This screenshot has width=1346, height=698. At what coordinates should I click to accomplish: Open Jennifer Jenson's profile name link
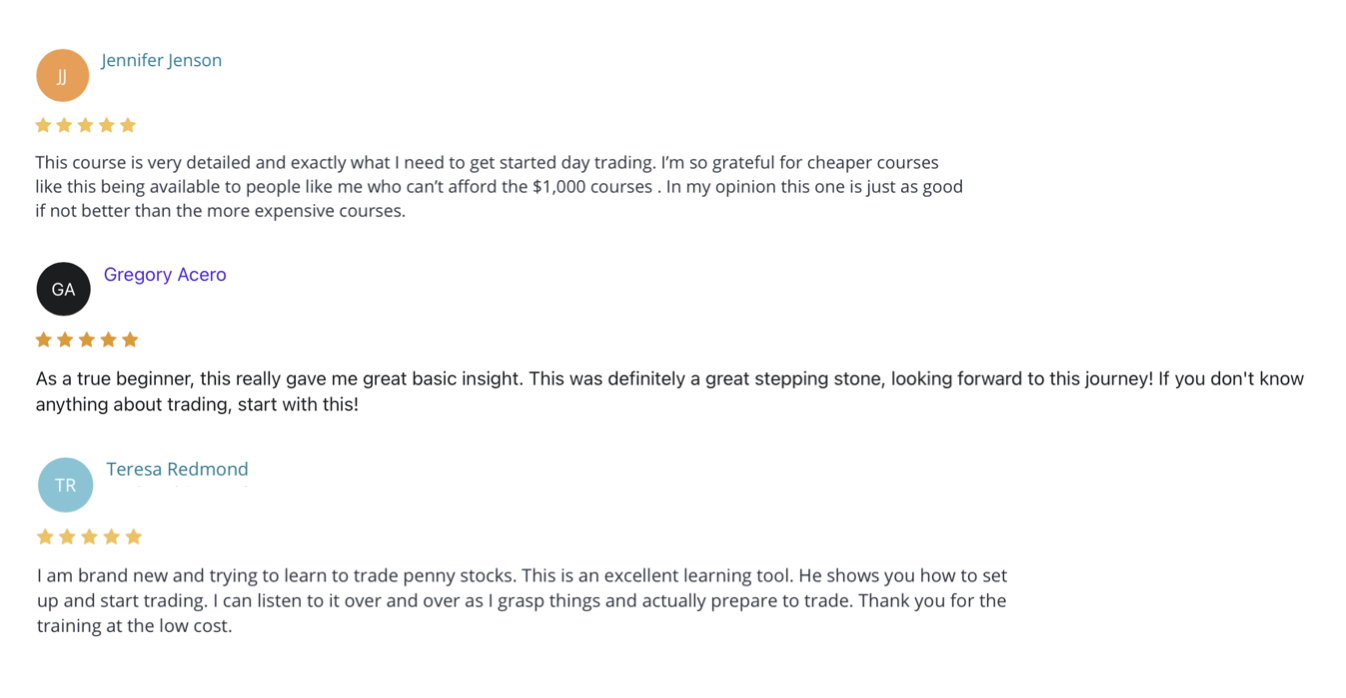click(x=161, y=60)
